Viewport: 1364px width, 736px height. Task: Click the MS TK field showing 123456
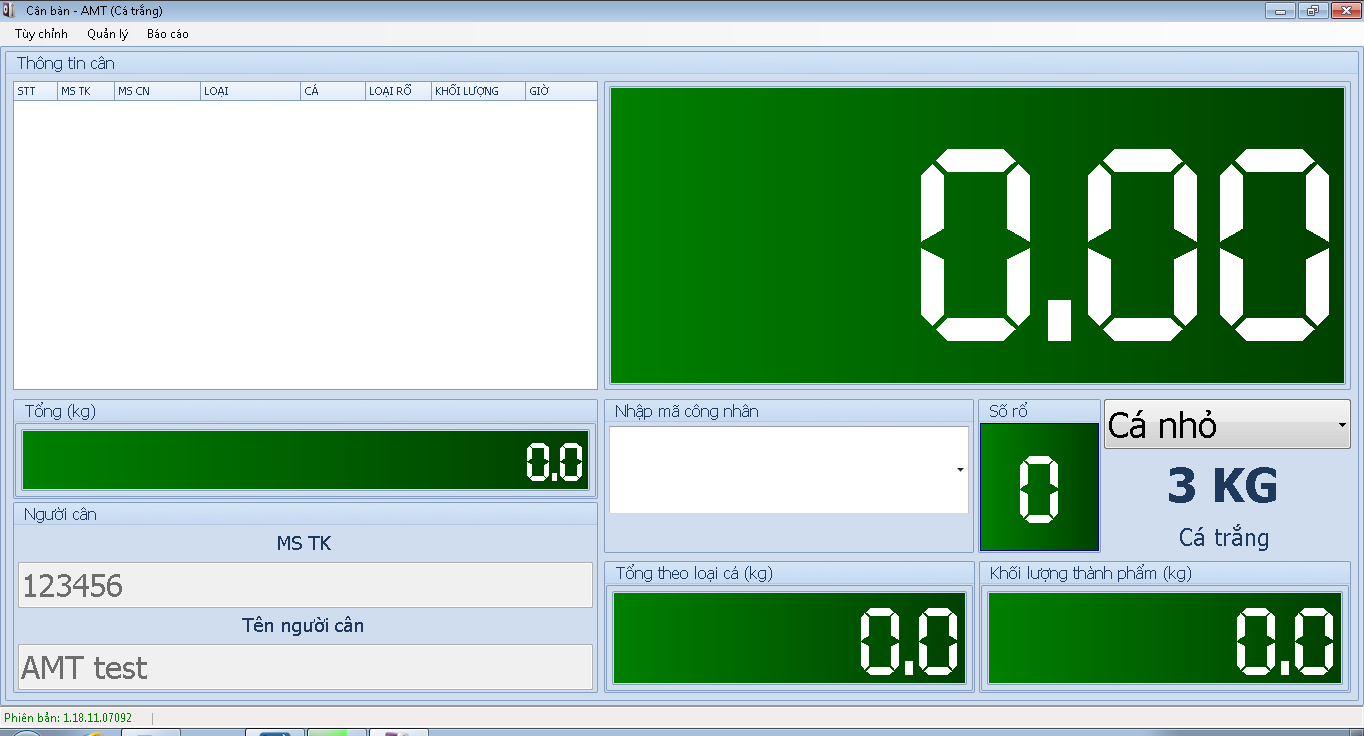point(305,585)
